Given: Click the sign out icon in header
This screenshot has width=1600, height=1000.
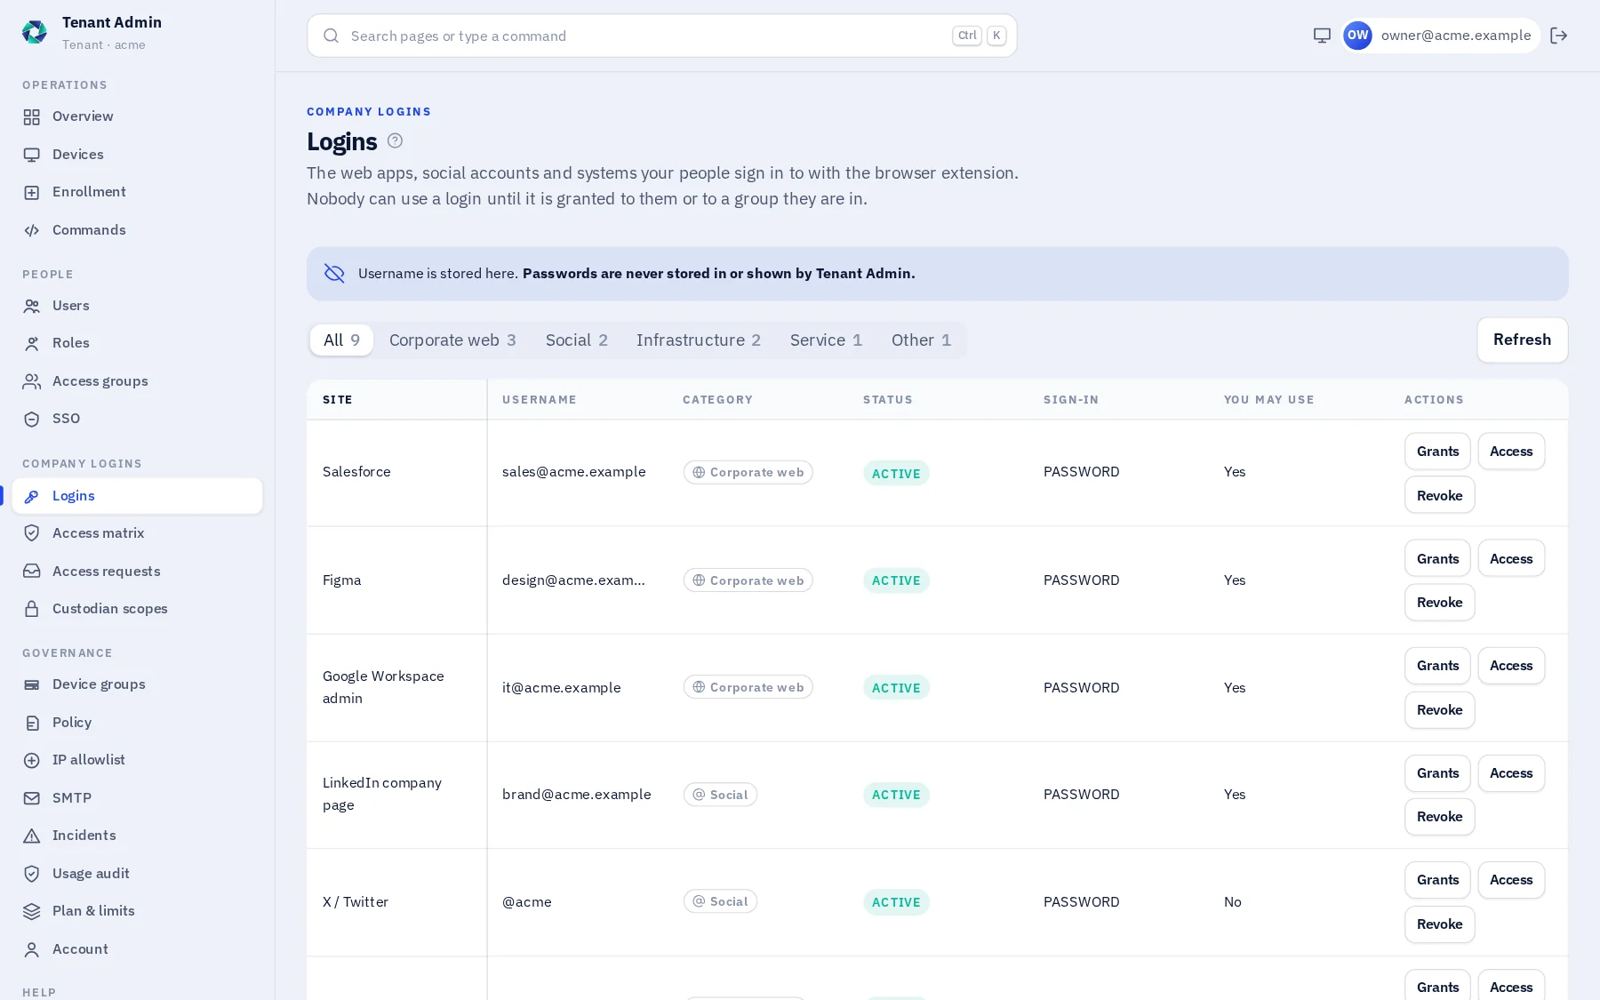Looking at the screenshot, I should [1558, 36].
